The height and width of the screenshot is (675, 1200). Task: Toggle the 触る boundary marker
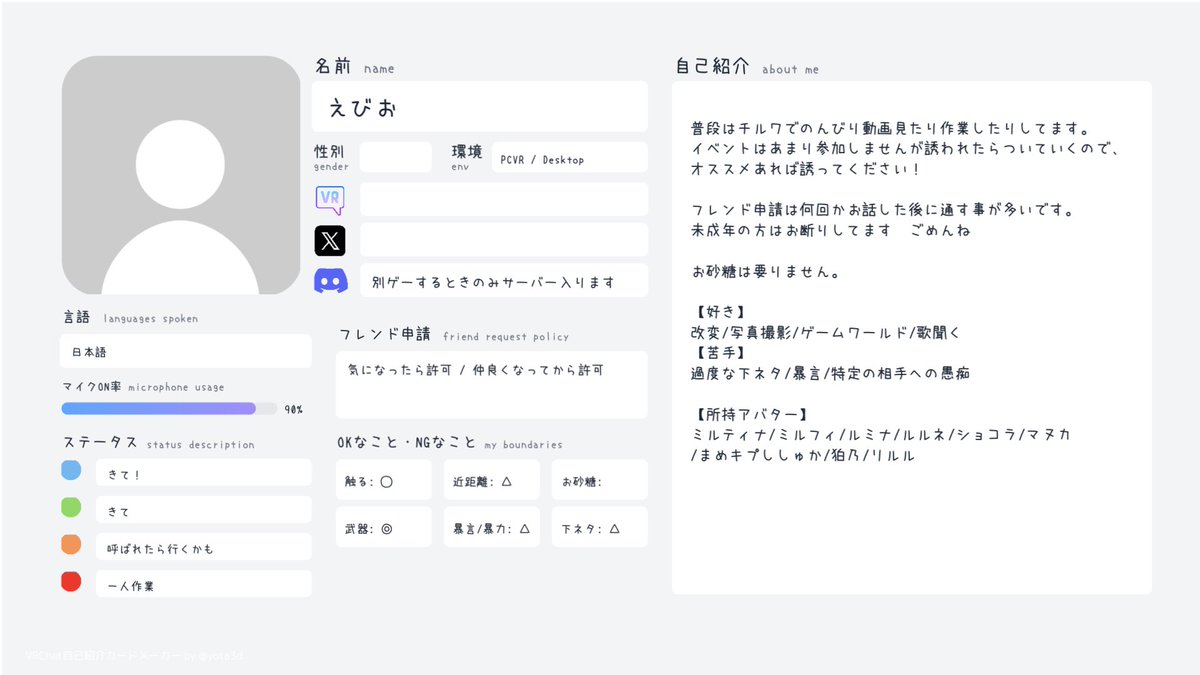point(384,479)
